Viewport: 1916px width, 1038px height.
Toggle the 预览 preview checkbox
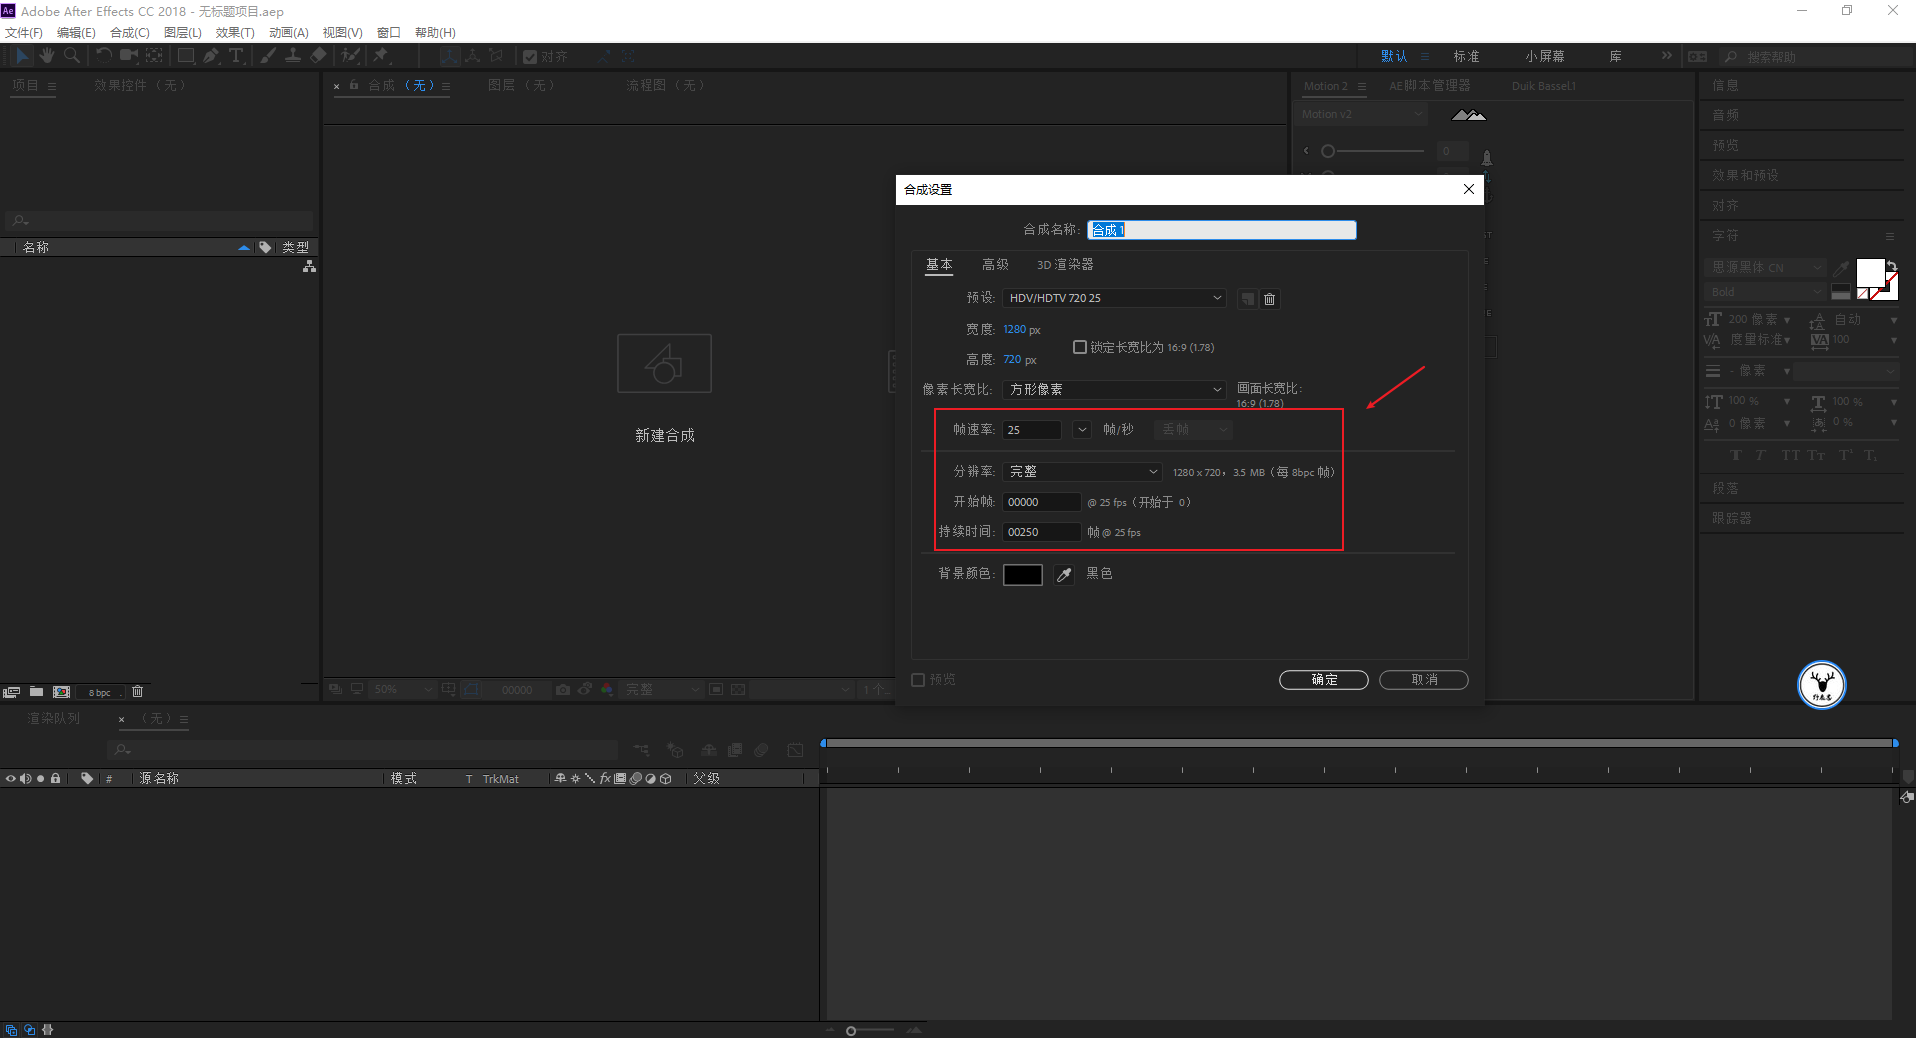click(918, 680)
